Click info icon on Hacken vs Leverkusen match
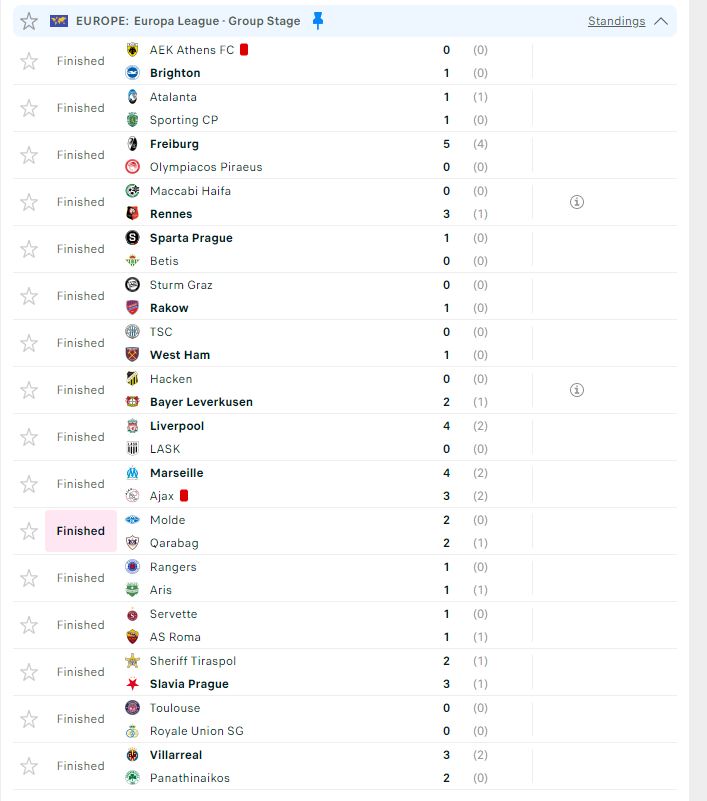This screenshot has height=801, width=707. click(x=576, y=390)
